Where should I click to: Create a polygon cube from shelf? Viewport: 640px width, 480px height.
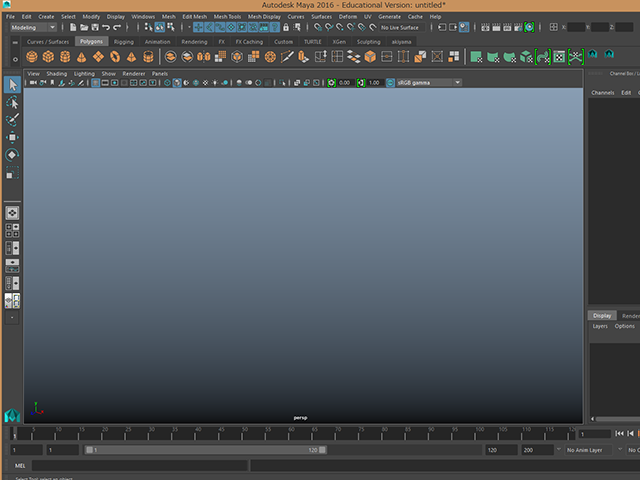pyautogui.click(x=49, y=57)
